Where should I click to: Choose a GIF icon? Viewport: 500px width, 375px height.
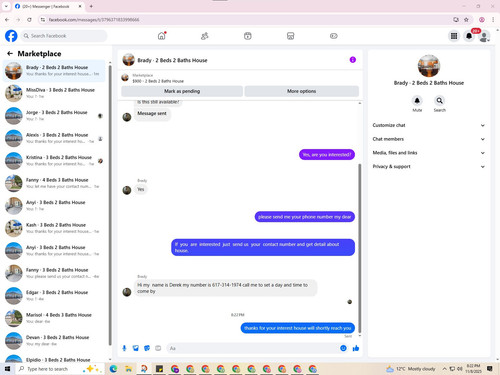(158, 348)
